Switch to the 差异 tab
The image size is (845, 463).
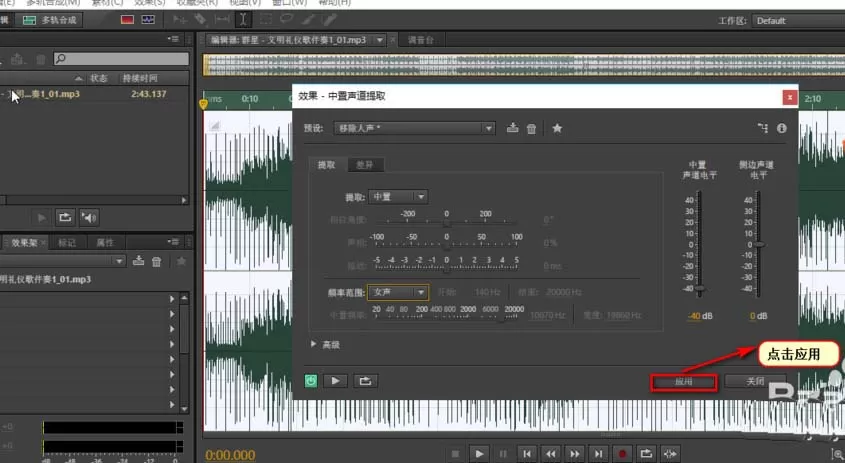click(365, 165)
